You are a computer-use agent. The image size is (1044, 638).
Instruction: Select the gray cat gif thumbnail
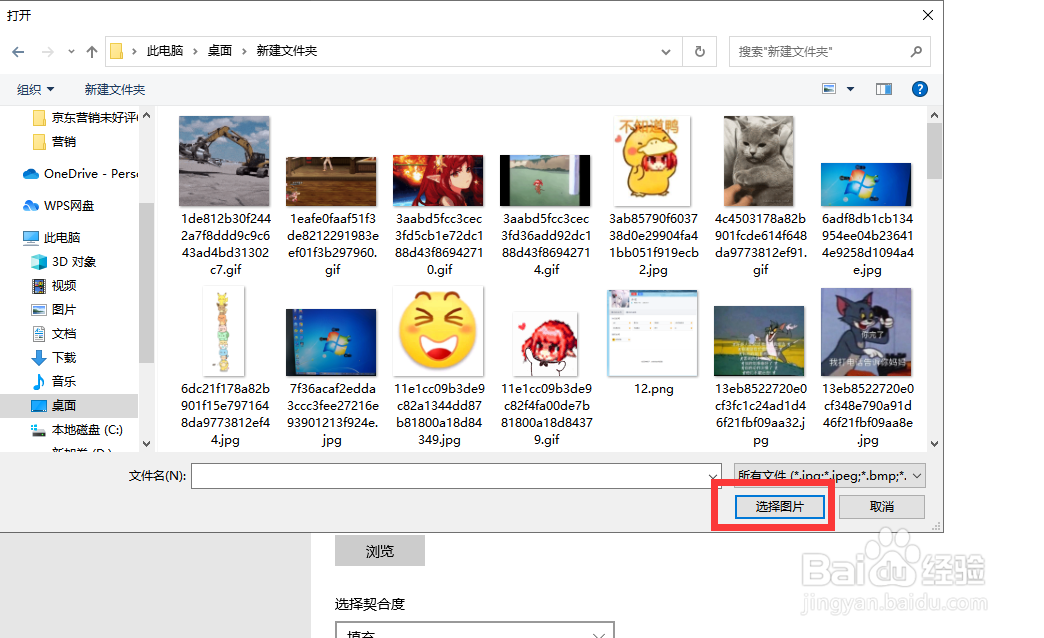[x=759, y=161]
